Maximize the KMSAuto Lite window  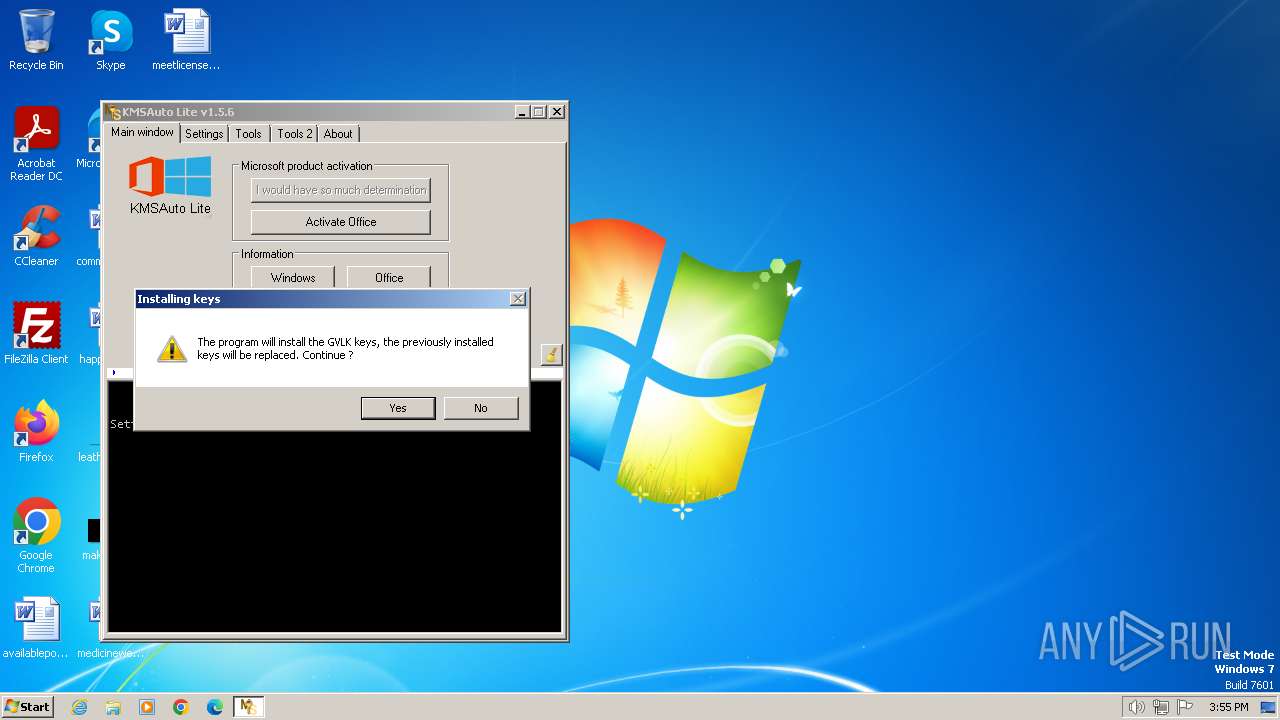(x=539, y=112)
